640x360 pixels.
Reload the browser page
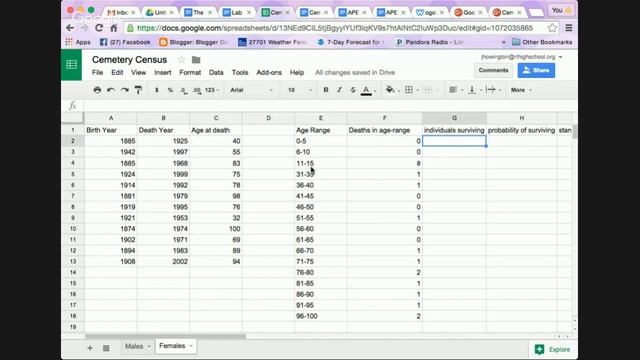click(99, 28)
